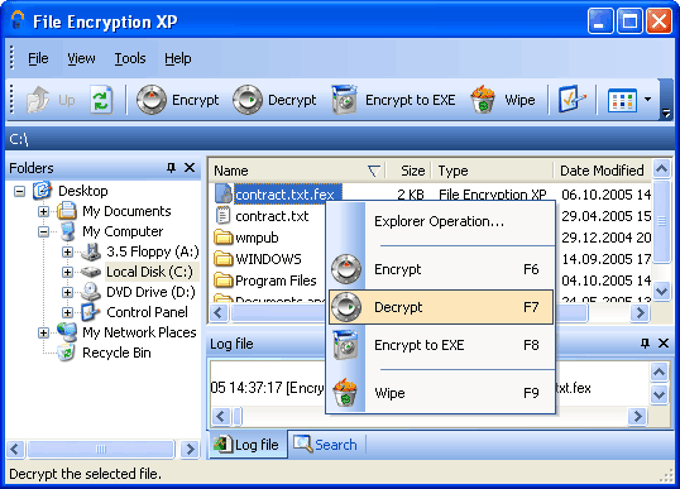Collapse the My Computer tree node
This screenshot has width=680, height=489.
[44, 231]
